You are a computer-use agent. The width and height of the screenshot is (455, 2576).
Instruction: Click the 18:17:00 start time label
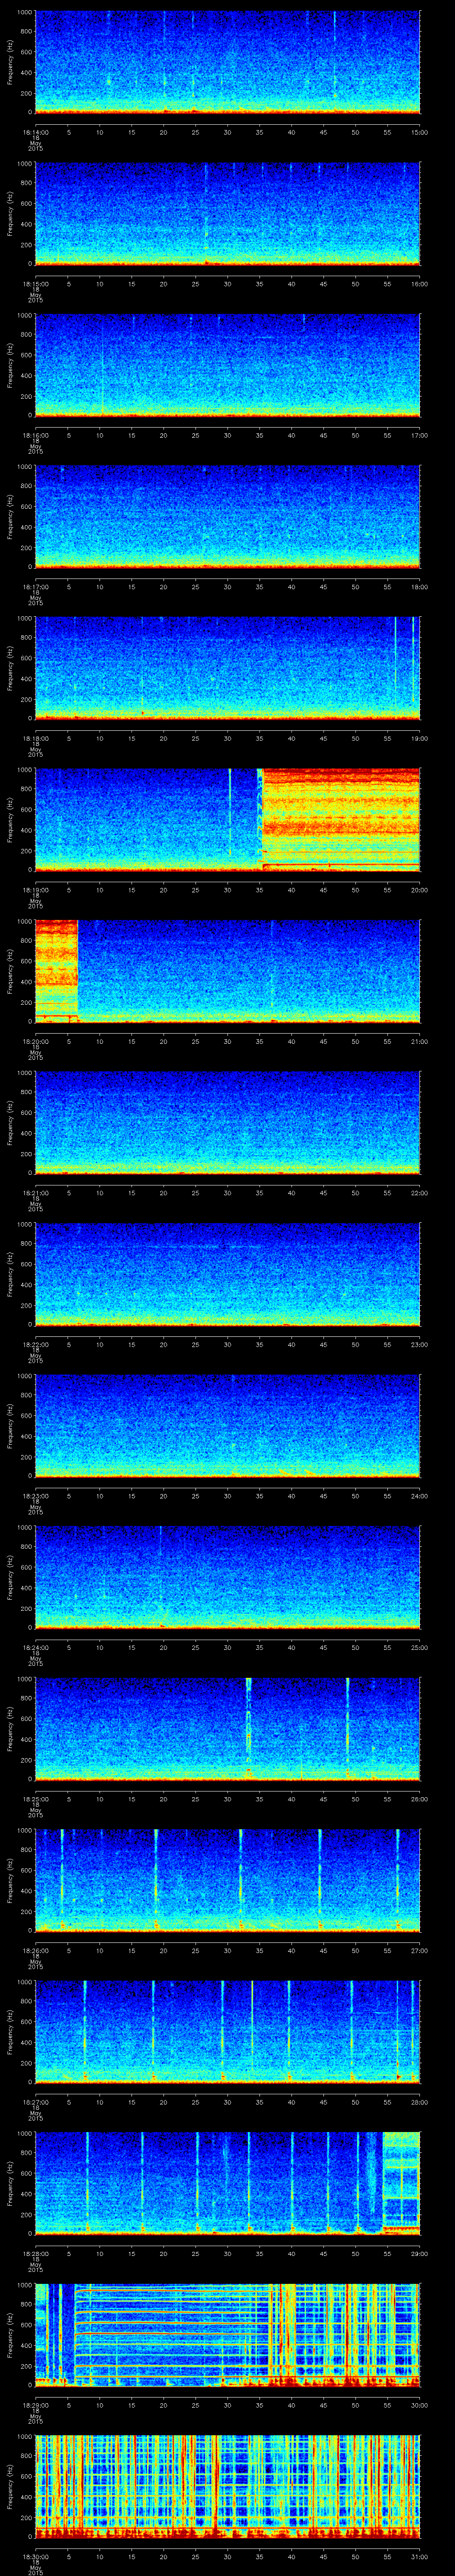(x=35, y=587)
